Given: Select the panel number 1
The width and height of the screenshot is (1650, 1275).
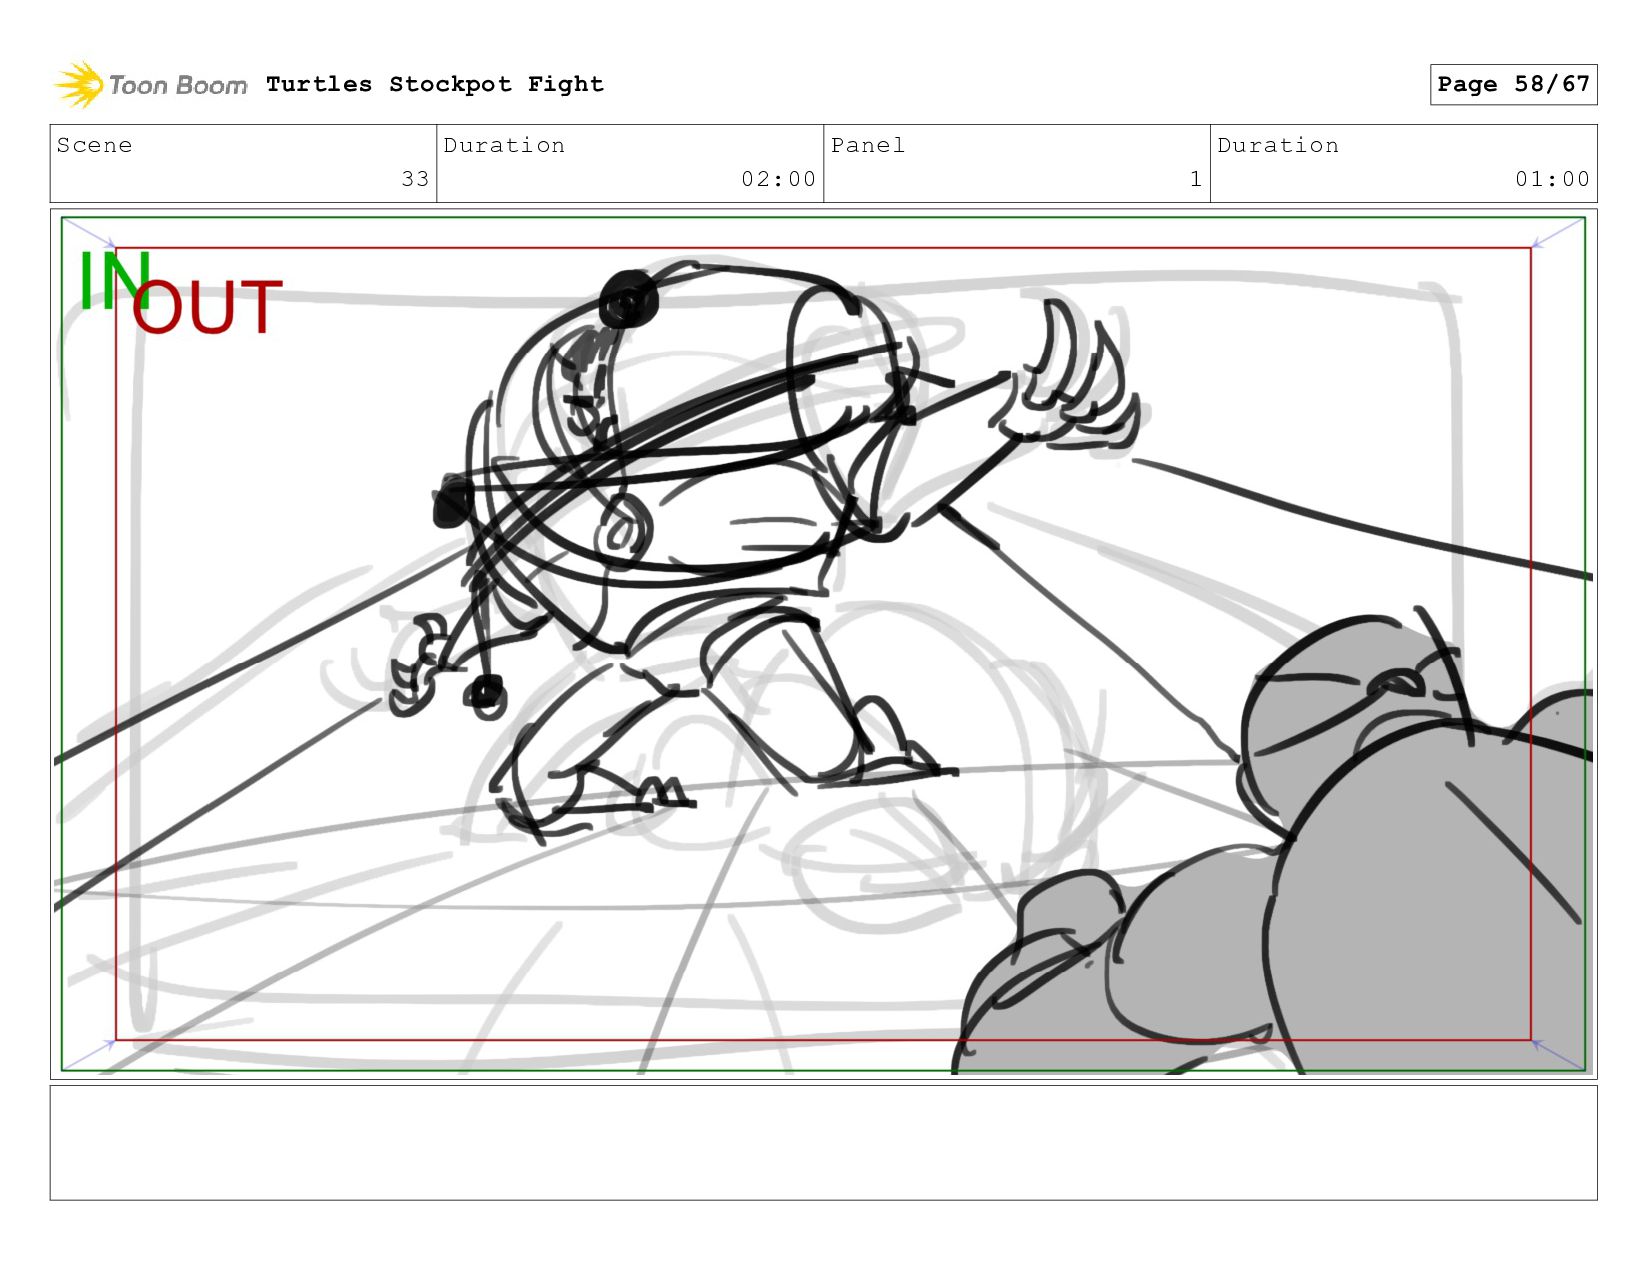Looking at the screenshot, I should [1195, 179].
